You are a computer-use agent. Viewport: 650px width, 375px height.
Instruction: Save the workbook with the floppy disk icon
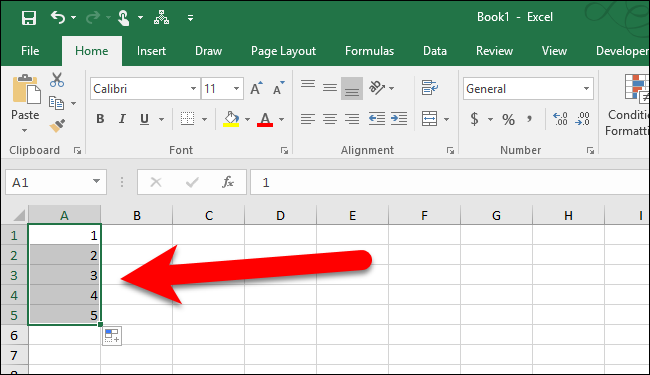click(x=29, y=18)
